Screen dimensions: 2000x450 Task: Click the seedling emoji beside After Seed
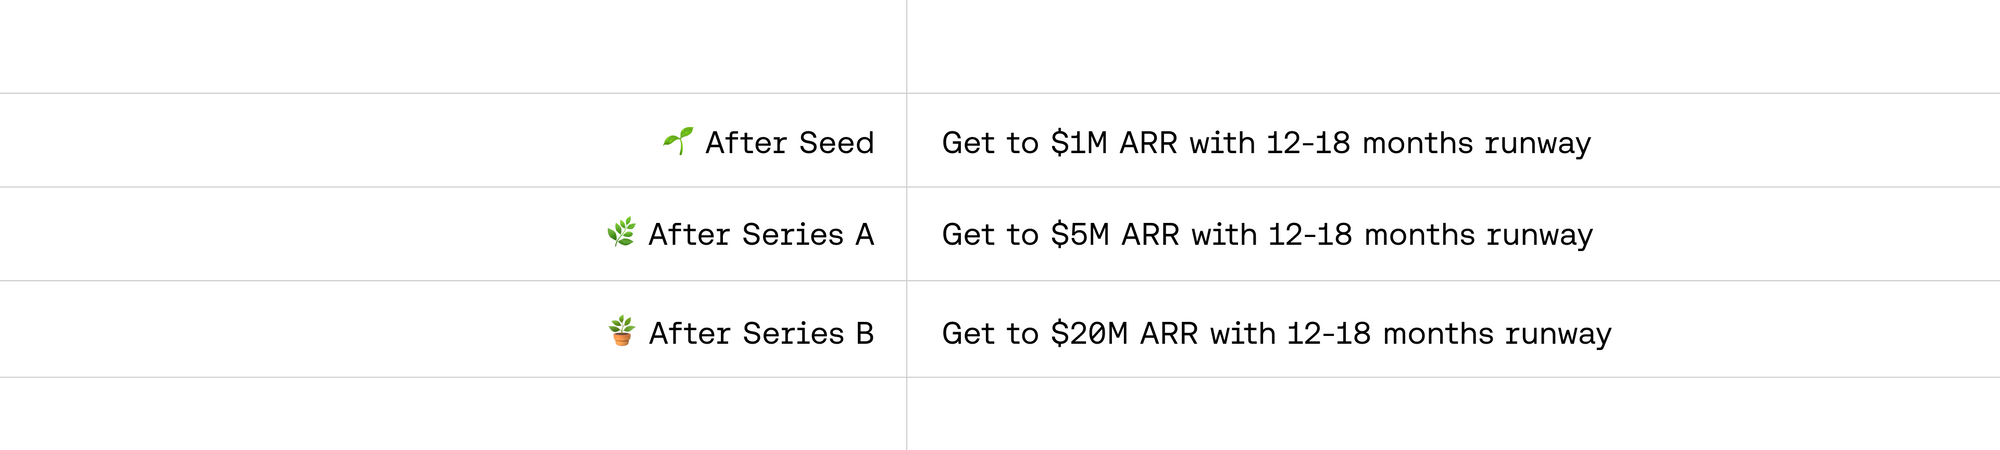pos(678,141)
